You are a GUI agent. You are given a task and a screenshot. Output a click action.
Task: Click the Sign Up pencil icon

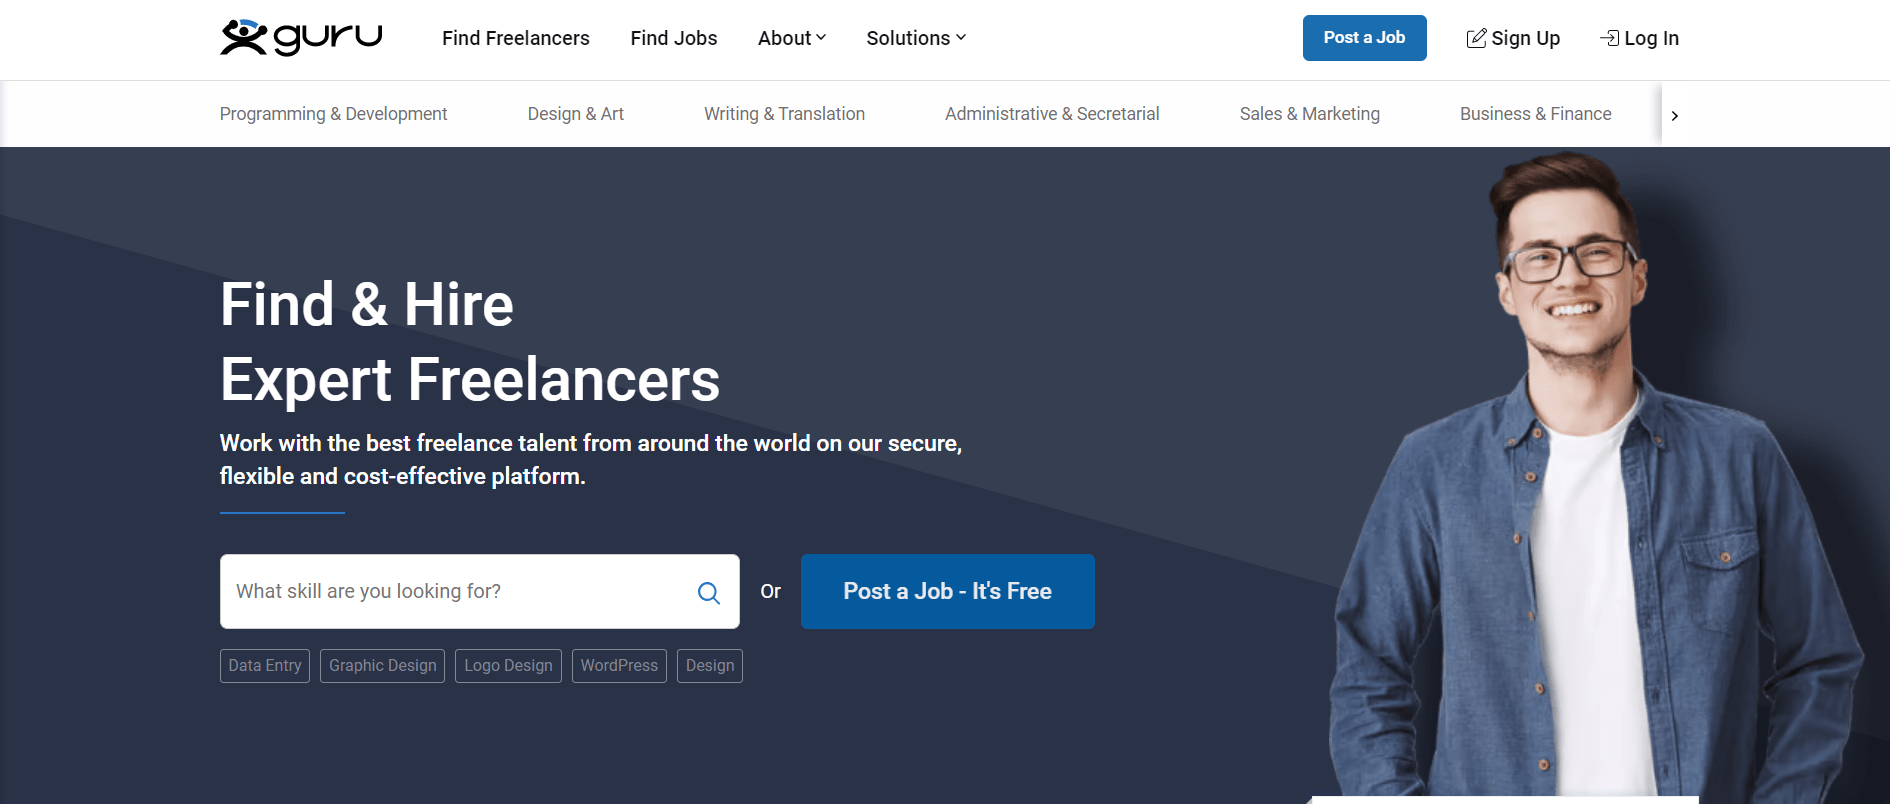1476,38
